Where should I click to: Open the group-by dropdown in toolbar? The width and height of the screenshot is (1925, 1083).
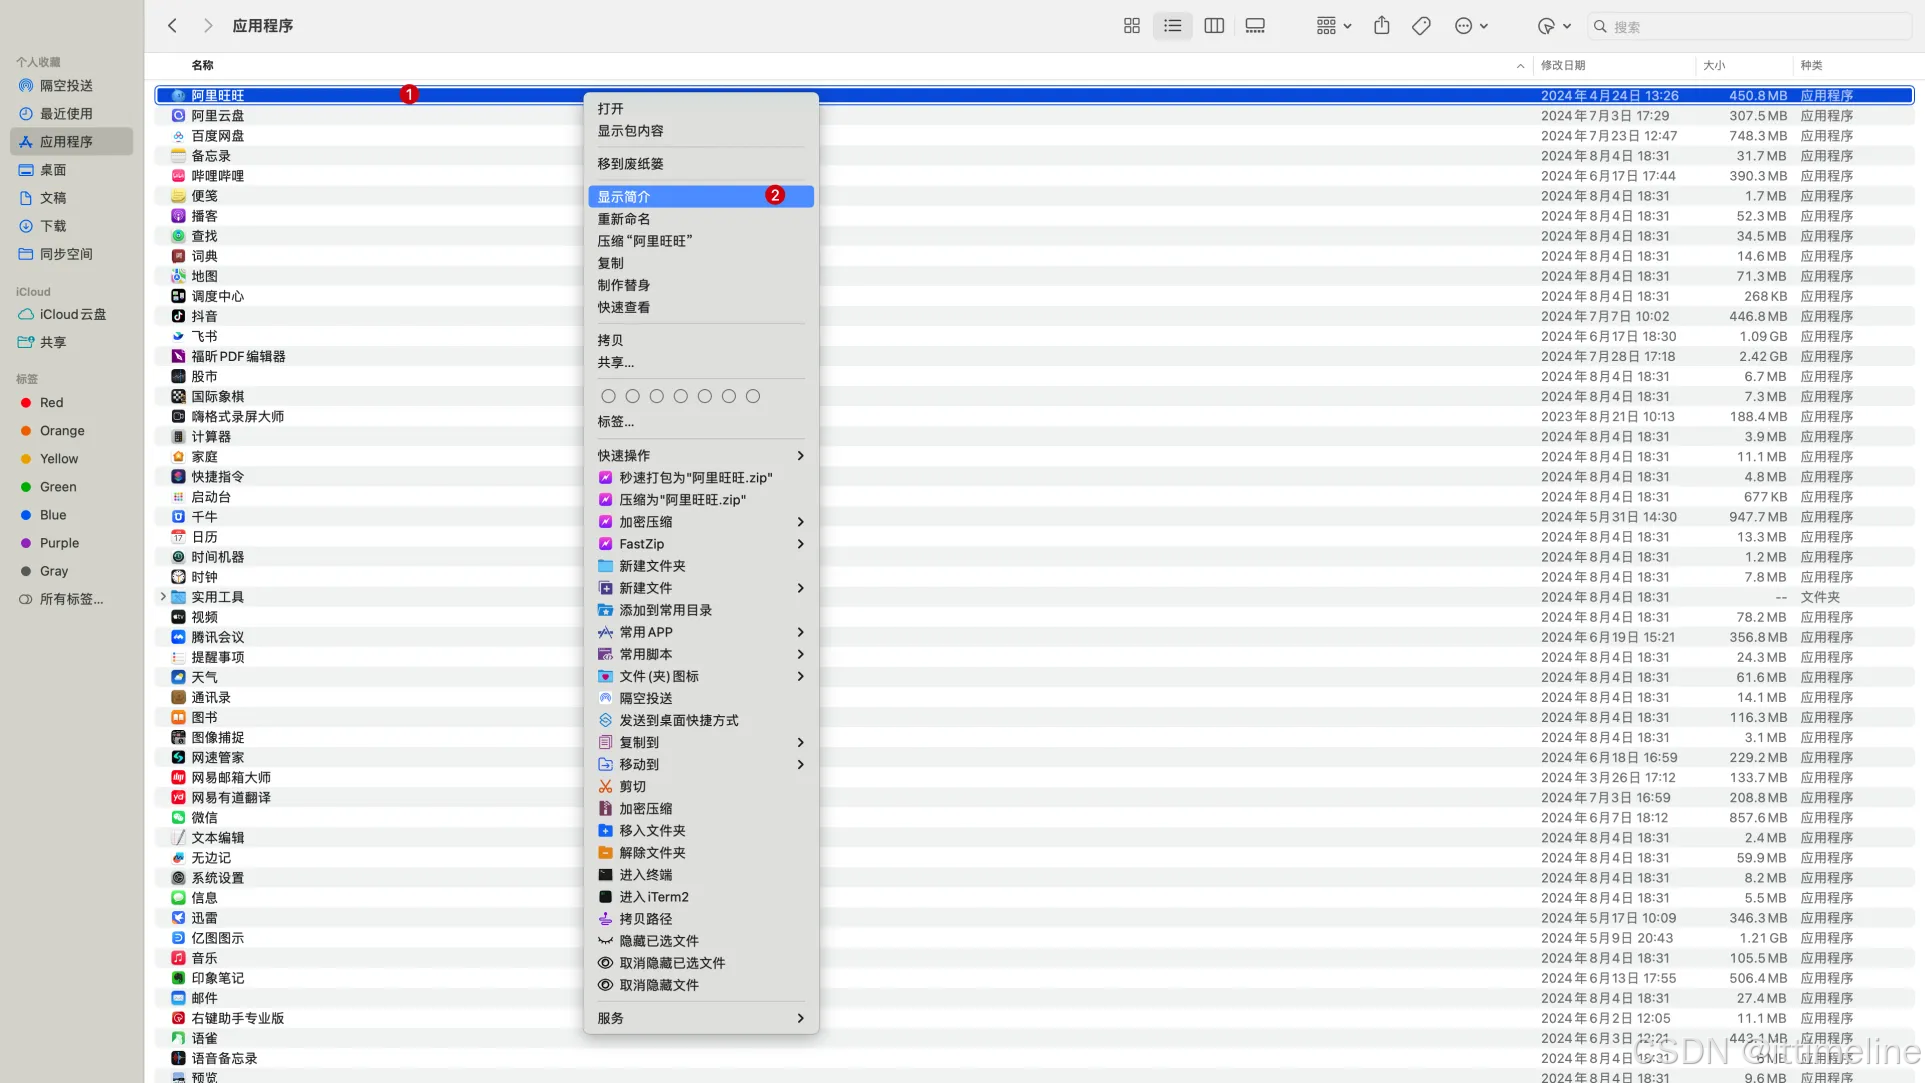click(x=1334, y=26)
